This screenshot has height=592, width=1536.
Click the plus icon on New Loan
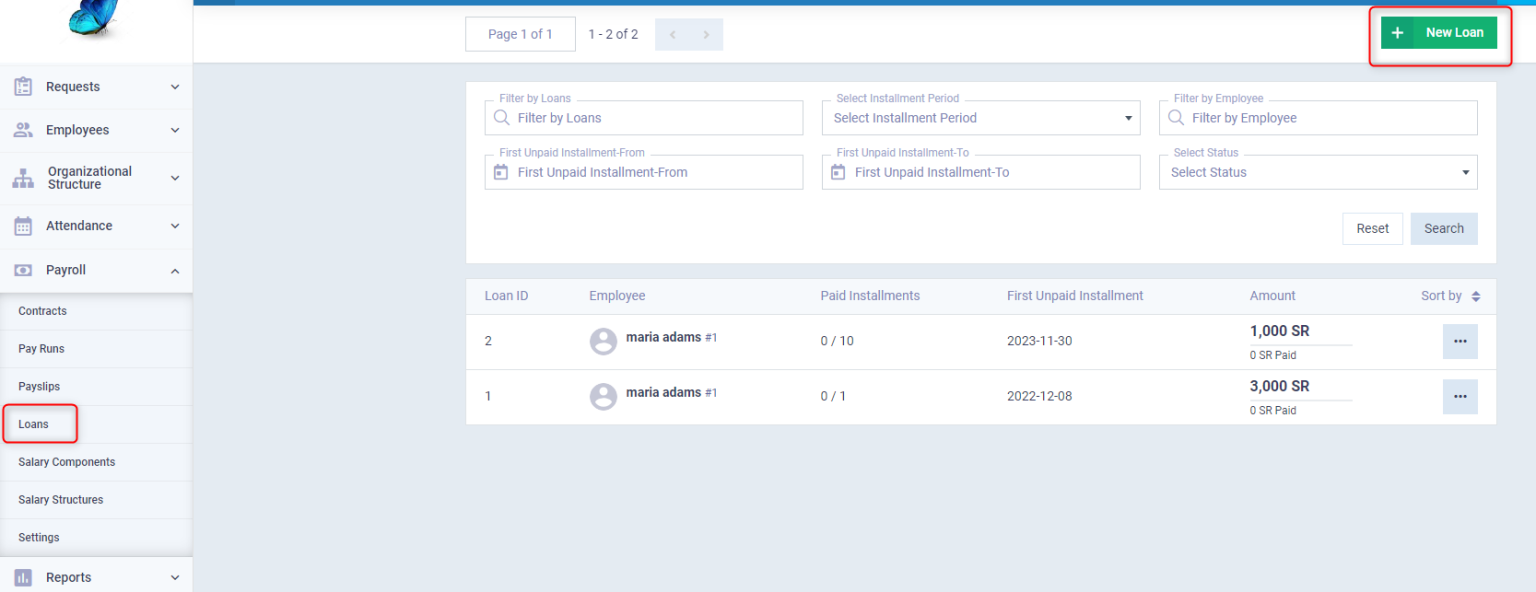1397,33
